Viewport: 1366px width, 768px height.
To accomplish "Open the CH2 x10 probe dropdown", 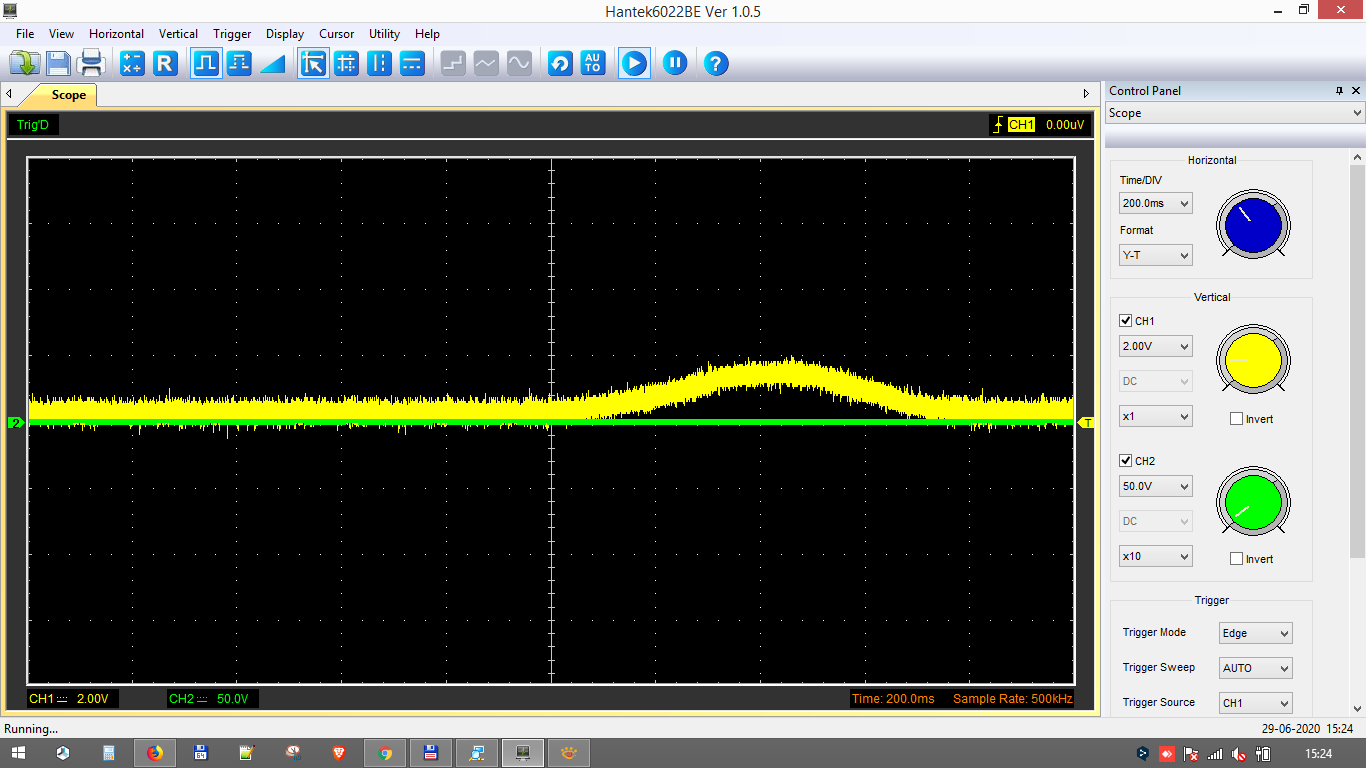I will [x=1156, y=556].
